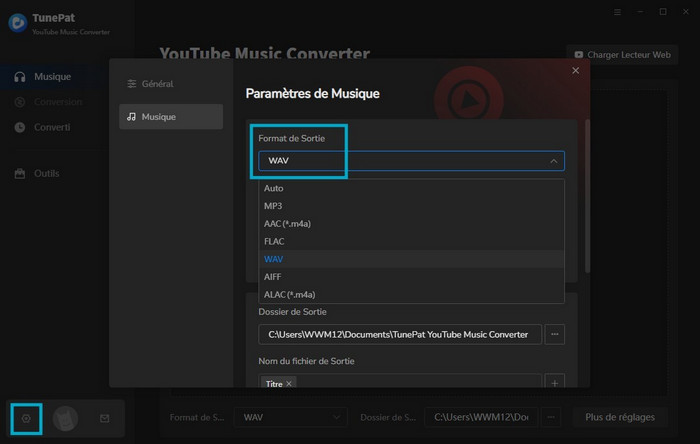Minimize the TunePat window
This screenshot has width=700, height=444.
pos(641,12)
